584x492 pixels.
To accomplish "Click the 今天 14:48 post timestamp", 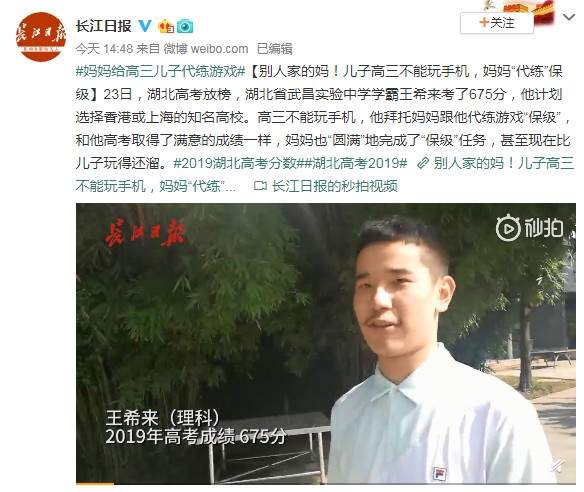I will [104, 48].
